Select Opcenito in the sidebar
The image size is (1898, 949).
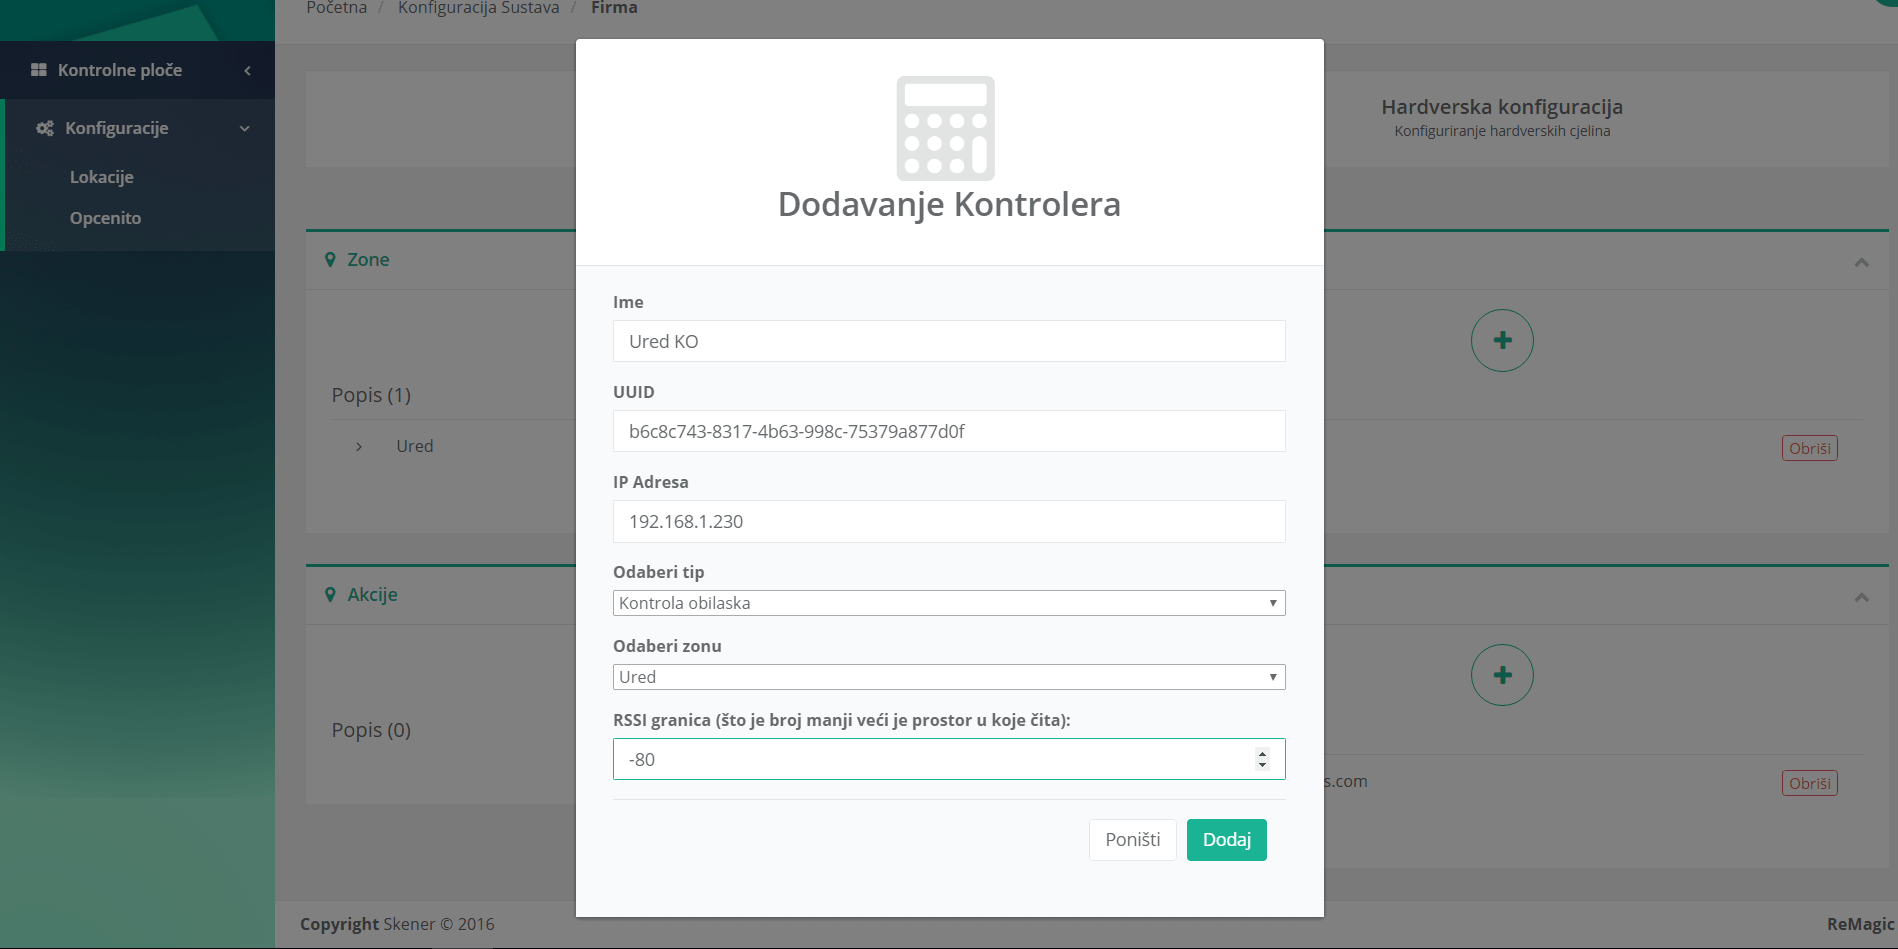pos(105,217)
